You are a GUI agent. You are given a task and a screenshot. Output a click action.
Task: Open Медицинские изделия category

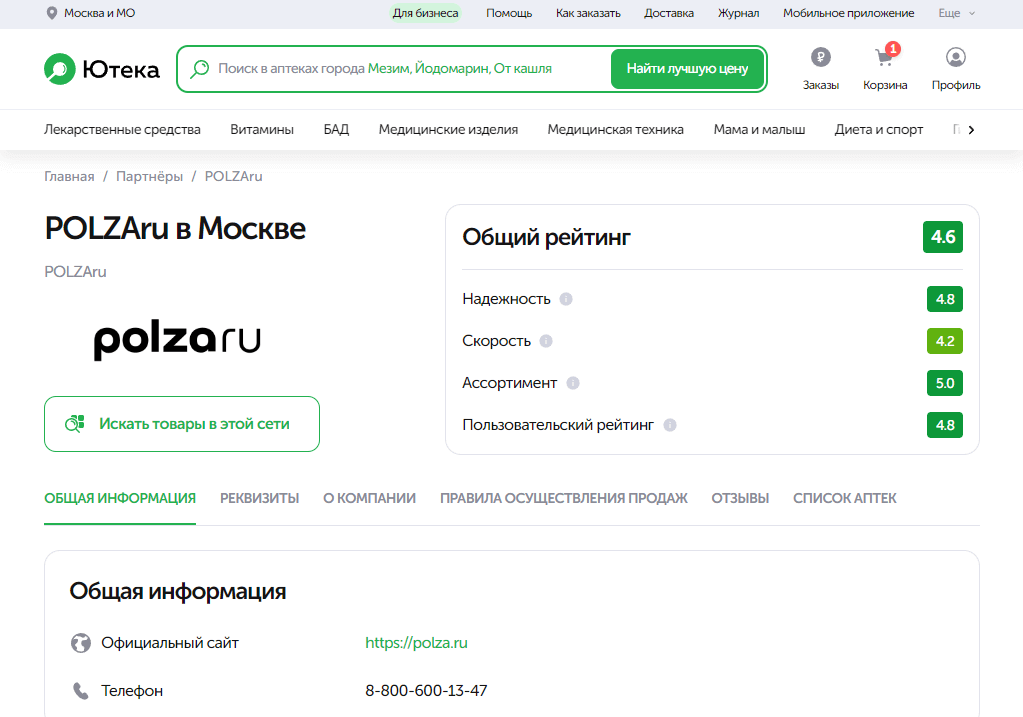pyautogui.click(x=448, y=130)
